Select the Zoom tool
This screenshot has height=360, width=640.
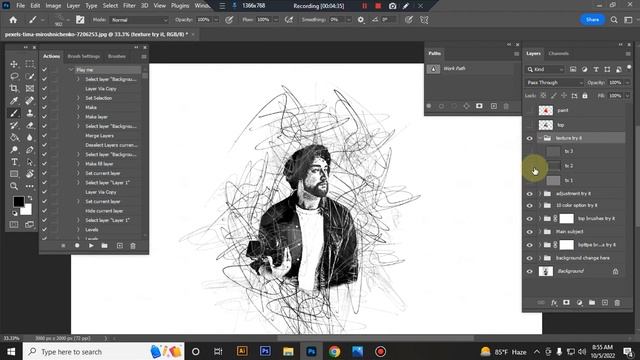(x=14, y=186)
